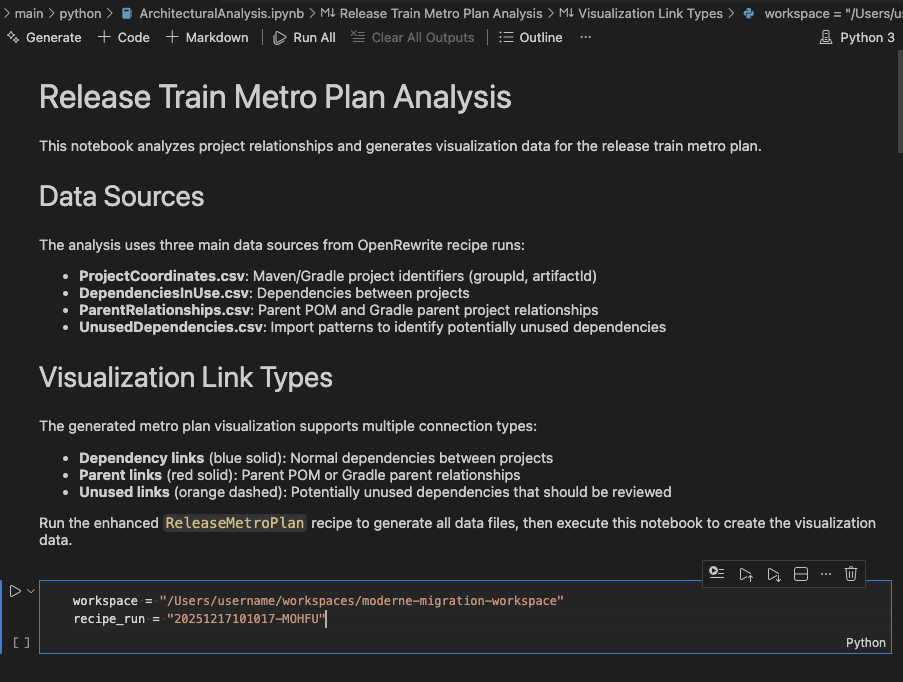Add a new Markdown cell
The width and height of the screenshot is (903, 682).
[207, 37]
